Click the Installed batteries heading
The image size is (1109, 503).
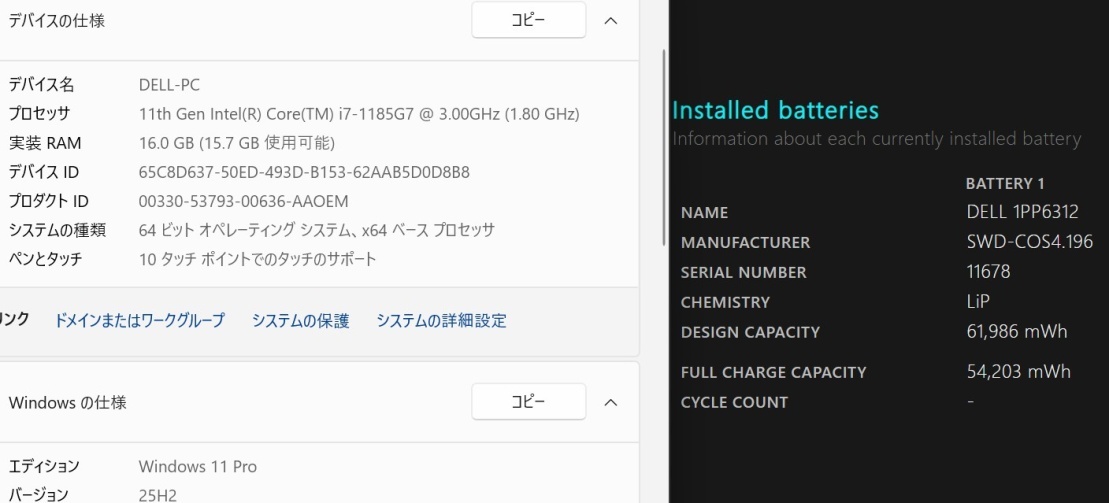775,110
